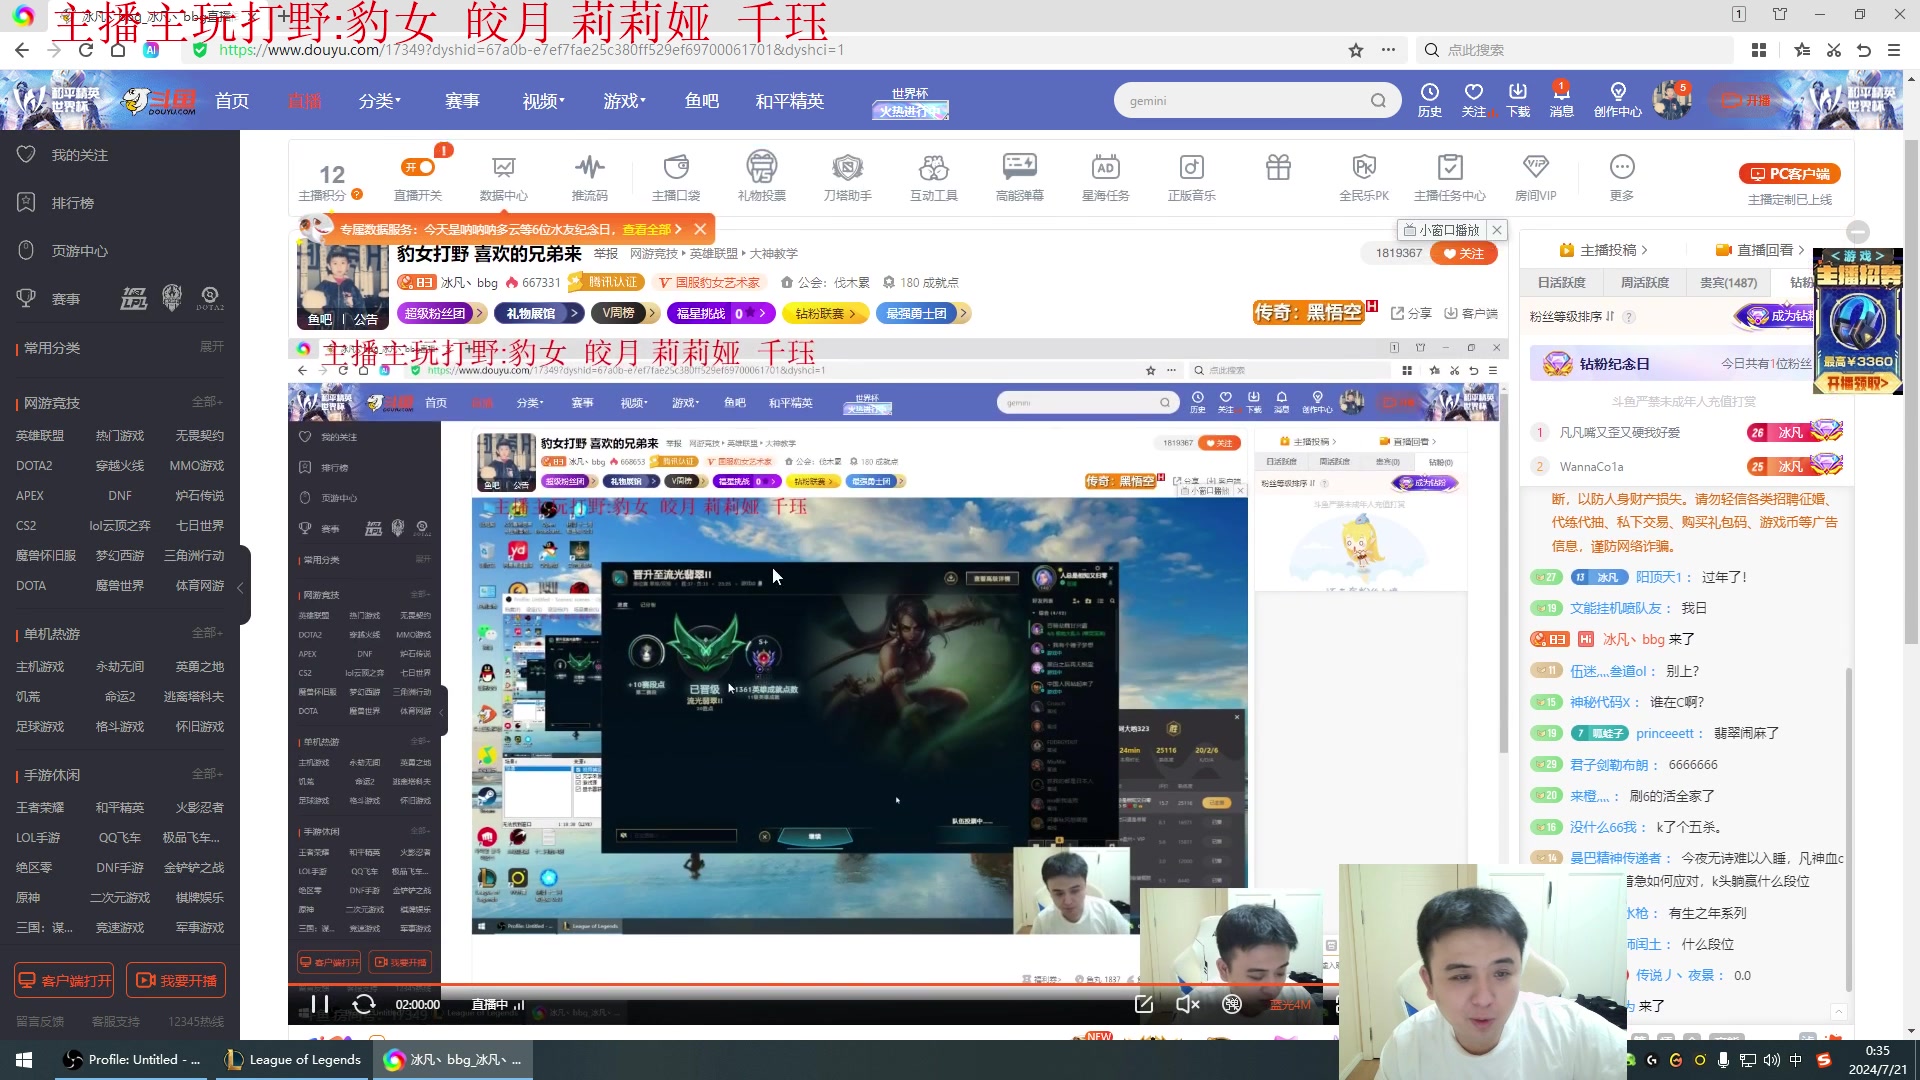Click the orange 关注 follow button
Screen dimensions: 1920x1080
pos(1464,253)
